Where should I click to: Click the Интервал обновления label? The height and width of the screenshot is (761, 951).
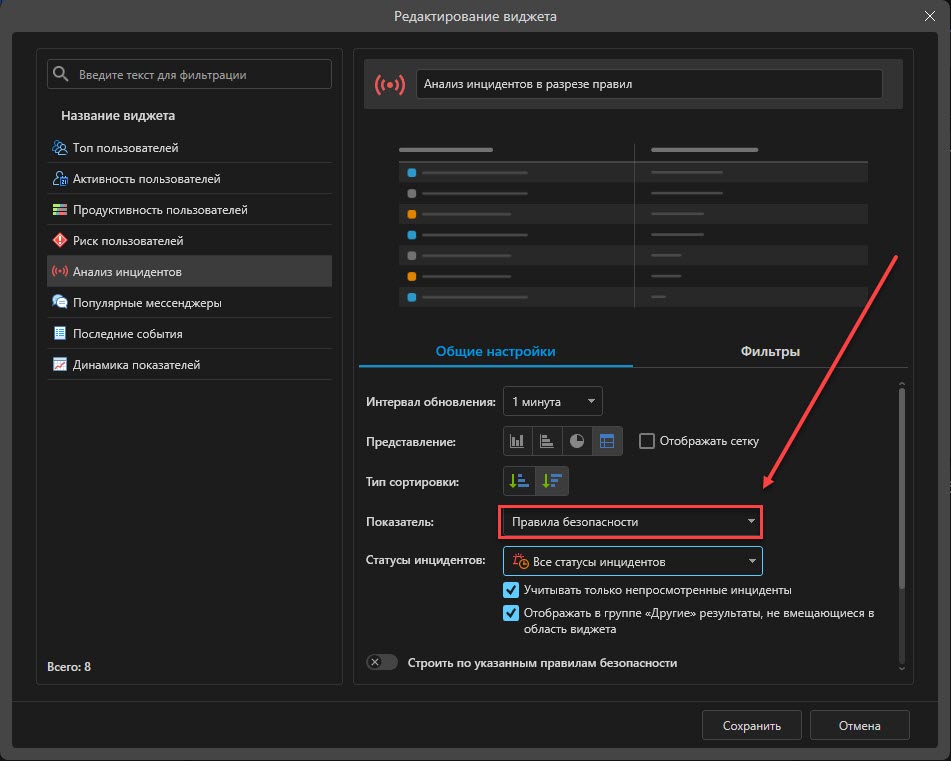click(x=431, y=402)
